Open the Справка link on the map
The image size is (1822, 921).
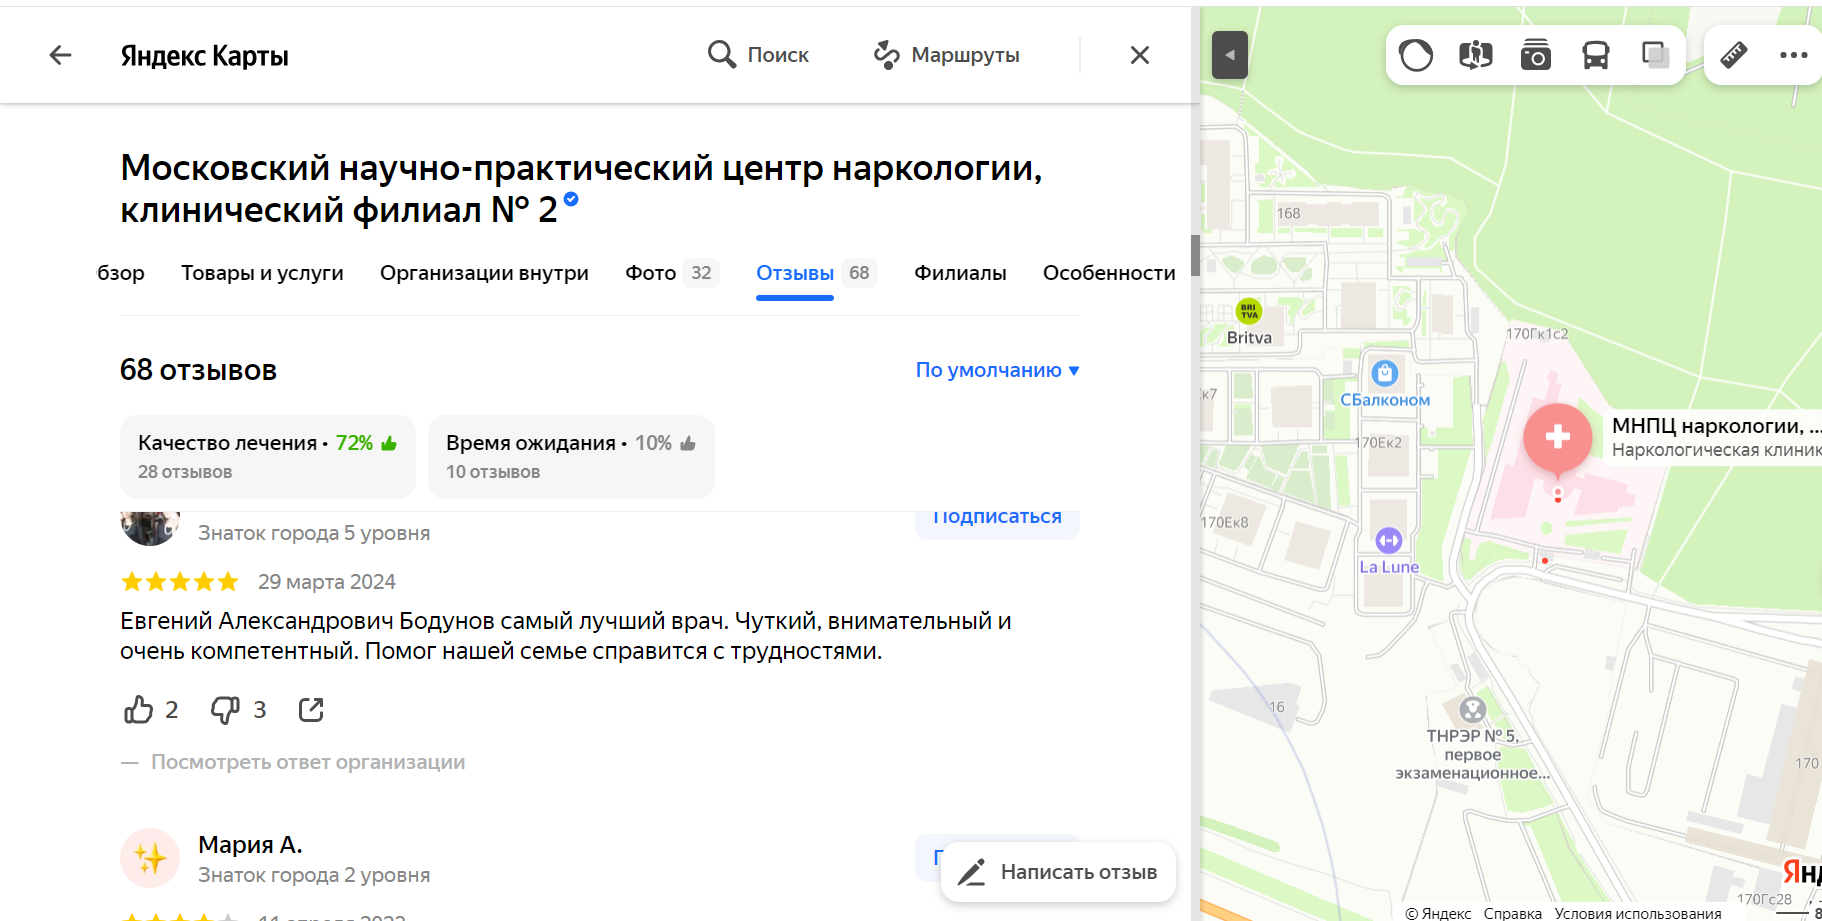(x=1512, y=913)
